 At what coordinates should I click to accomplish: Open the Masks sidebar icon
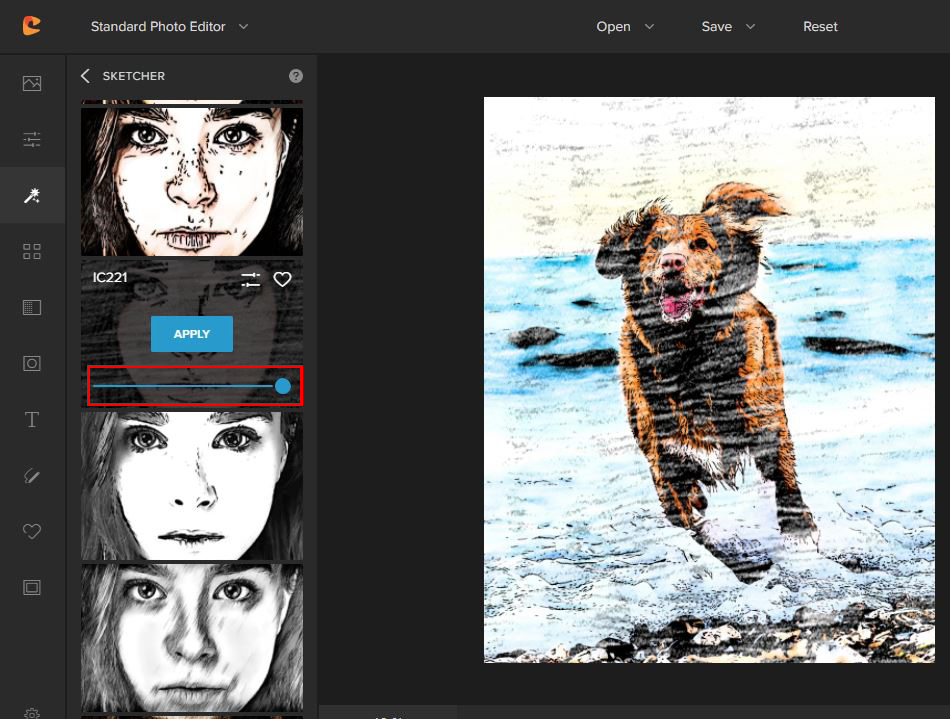coord(32,307)
